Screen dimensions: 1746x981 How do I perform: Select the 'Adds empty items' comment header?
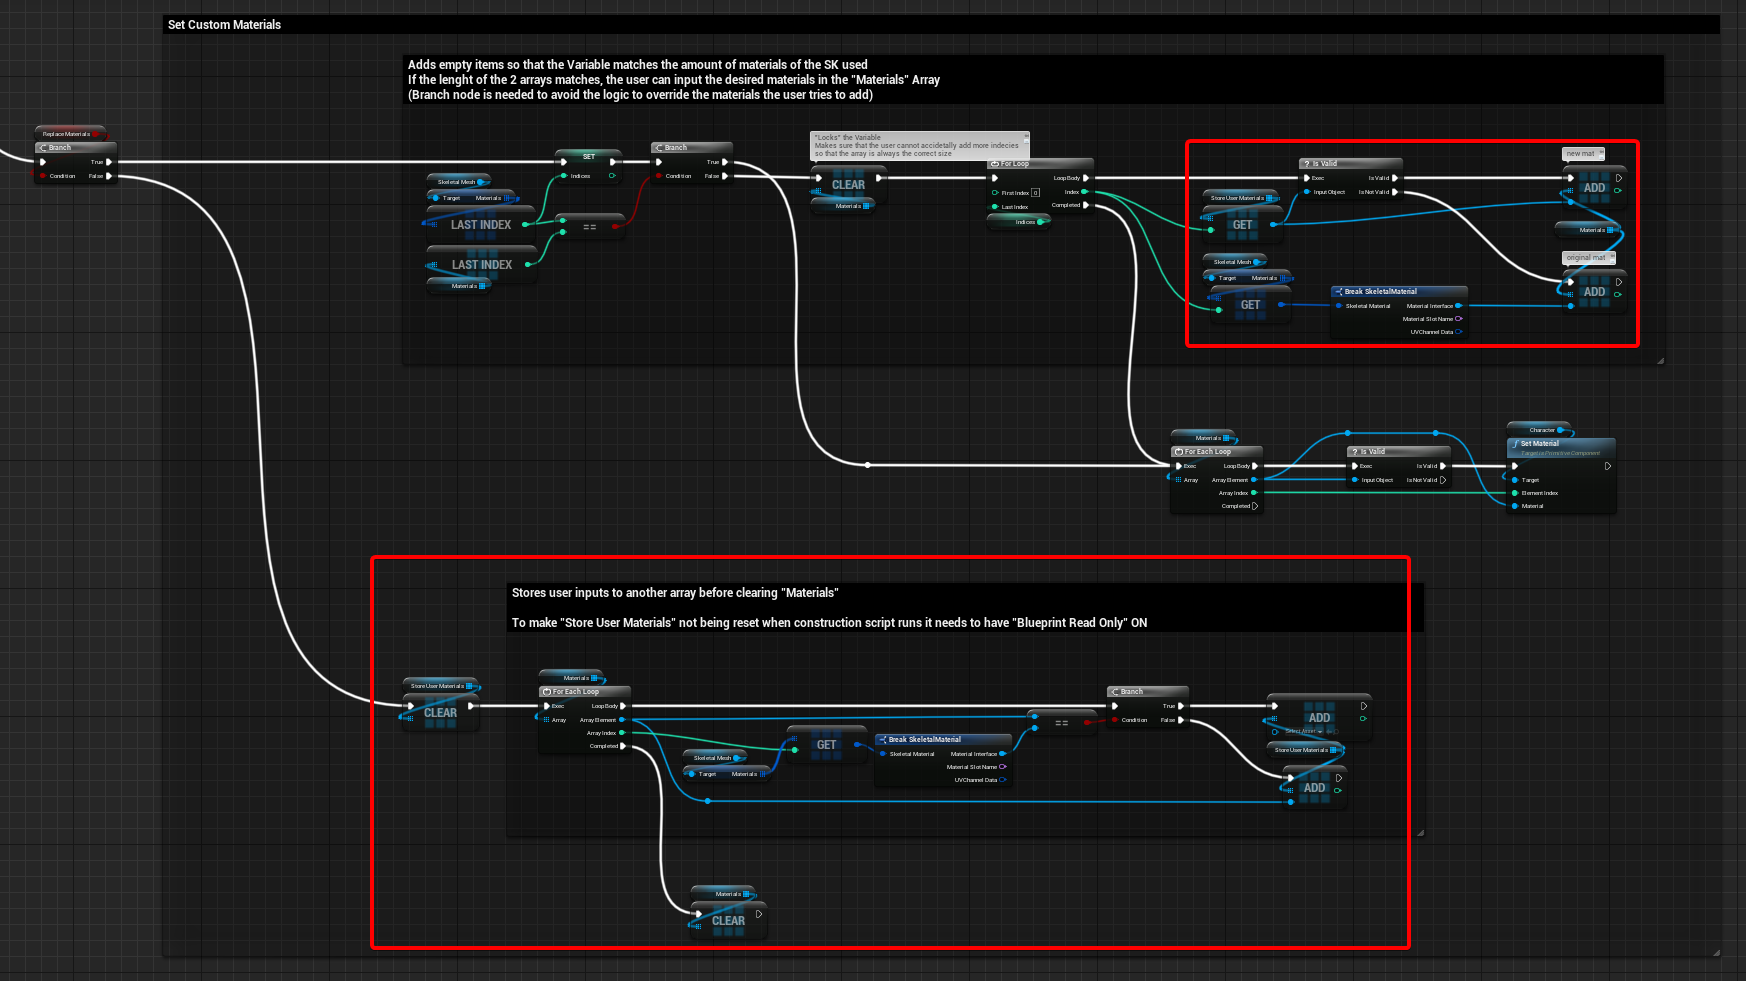[1033, 80]
